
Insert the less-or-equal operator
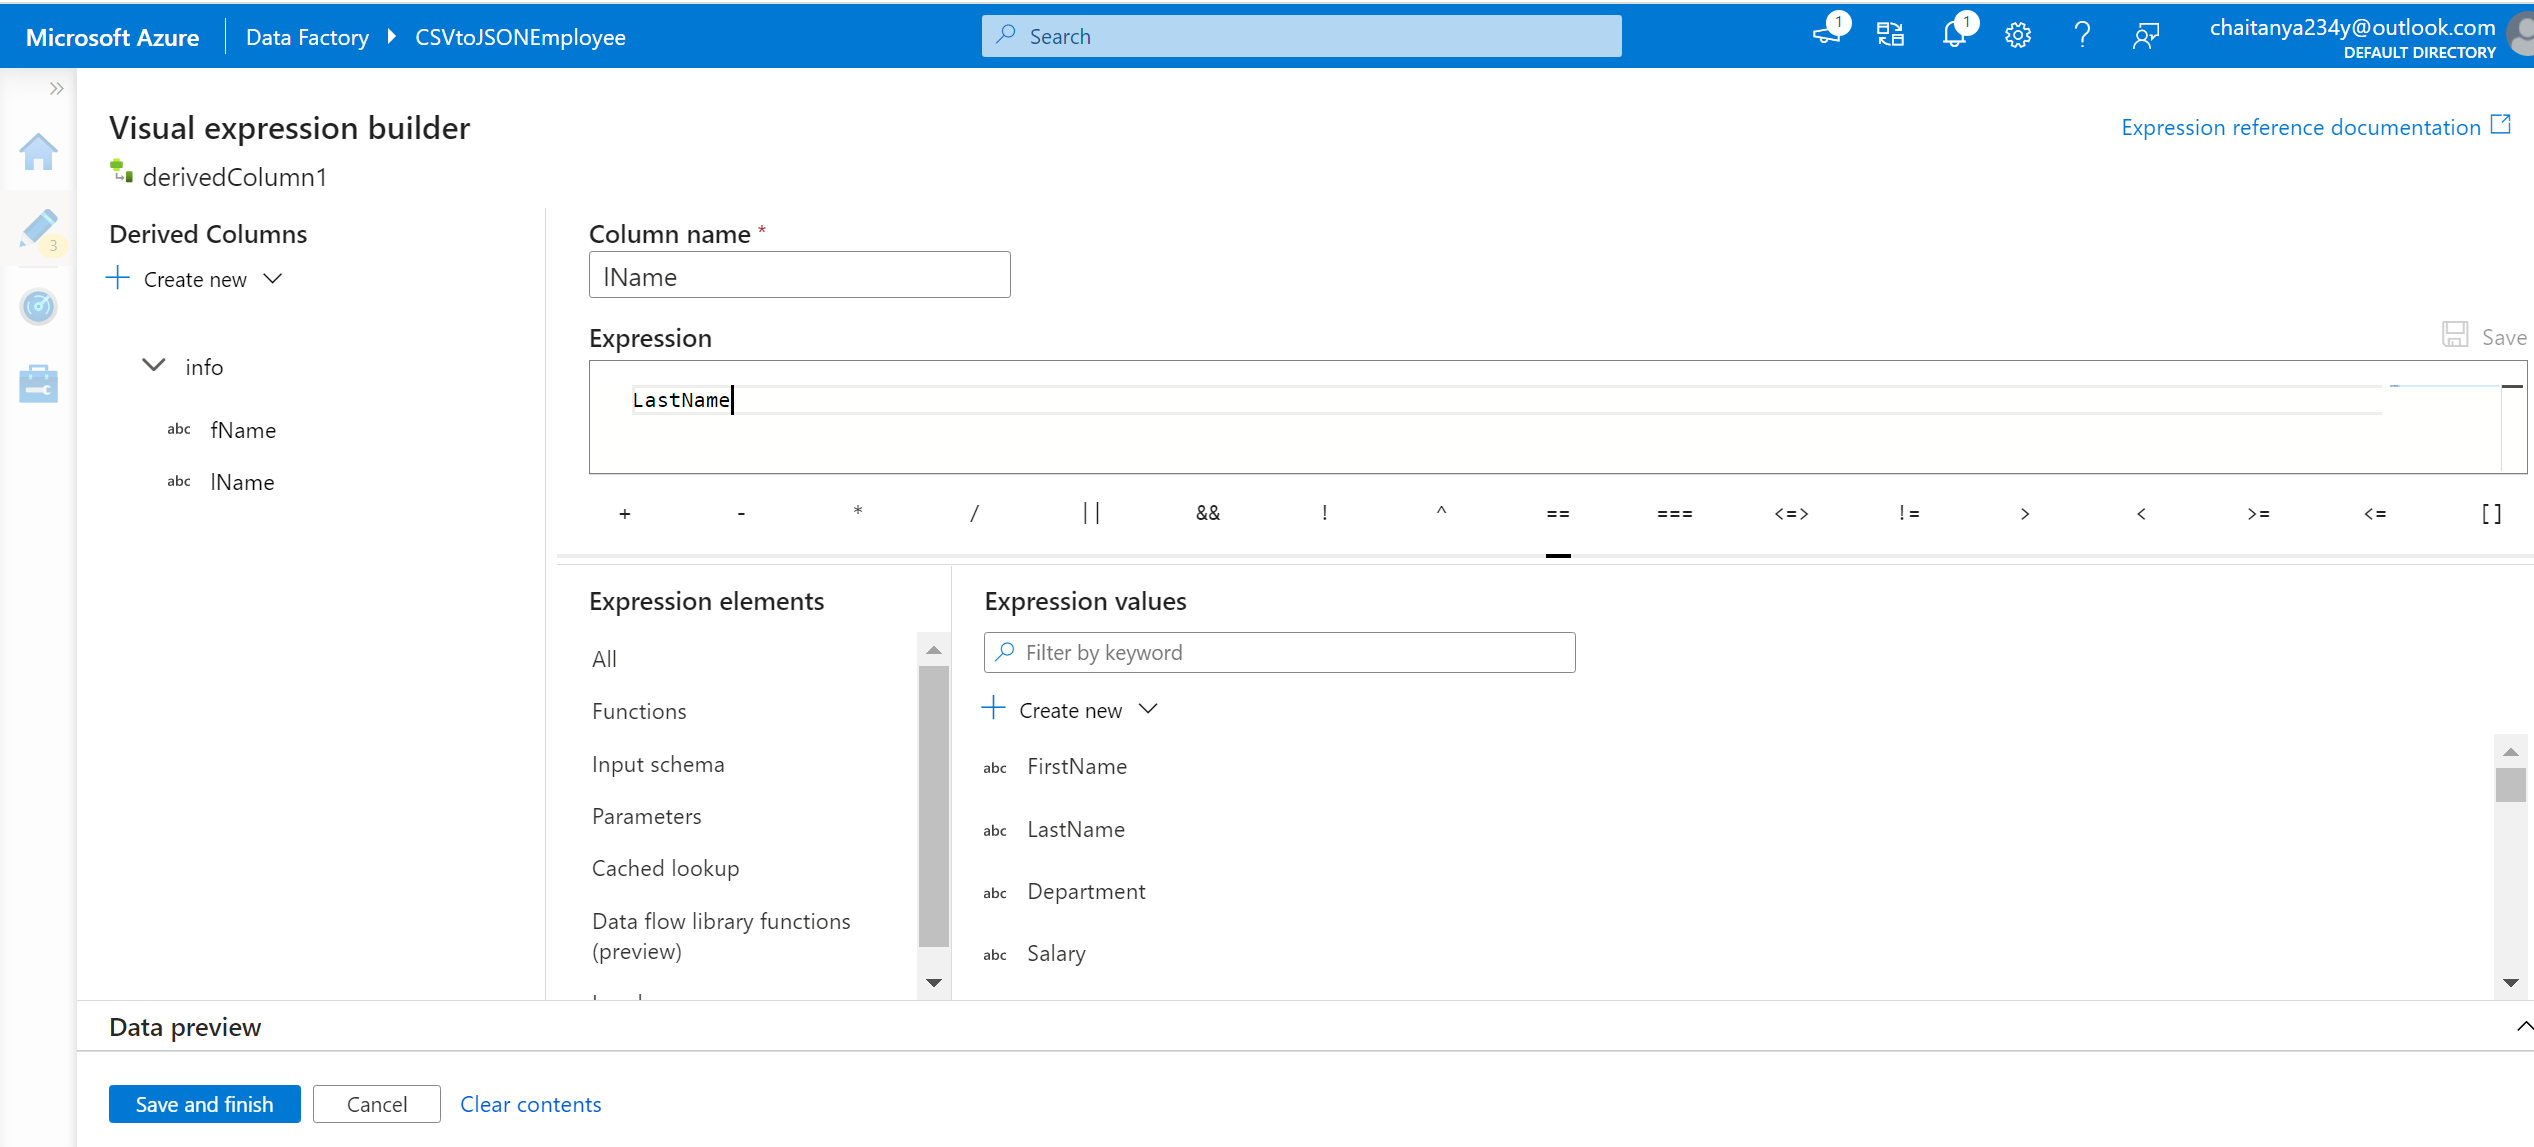click(2375, 513)
